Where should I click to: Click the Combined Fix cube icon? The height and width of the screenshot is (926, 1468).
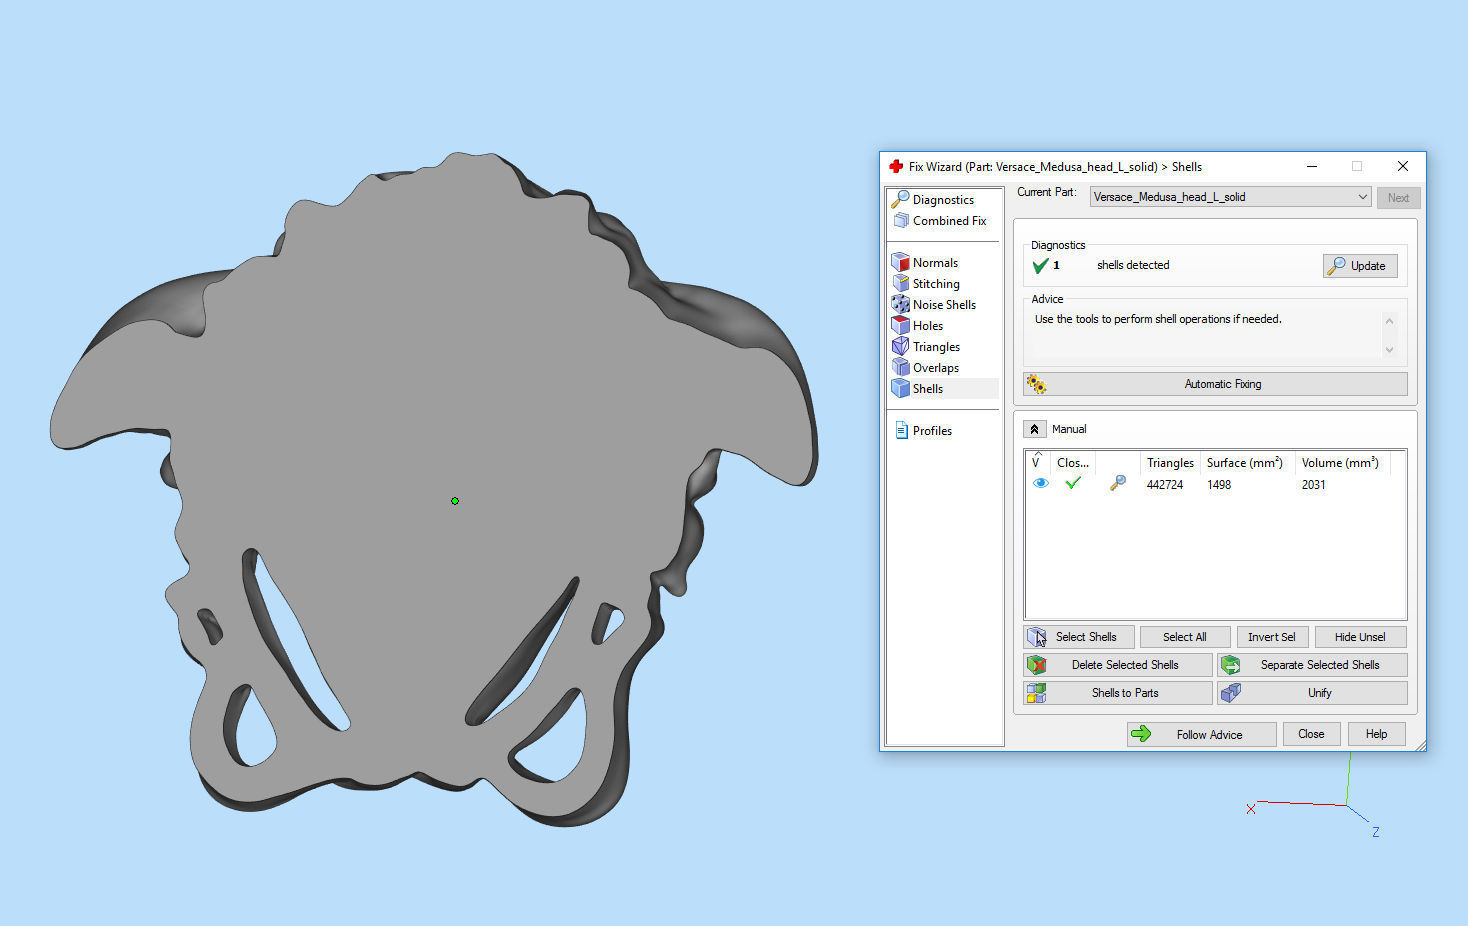pyautogui.click(x=901, y=220)
